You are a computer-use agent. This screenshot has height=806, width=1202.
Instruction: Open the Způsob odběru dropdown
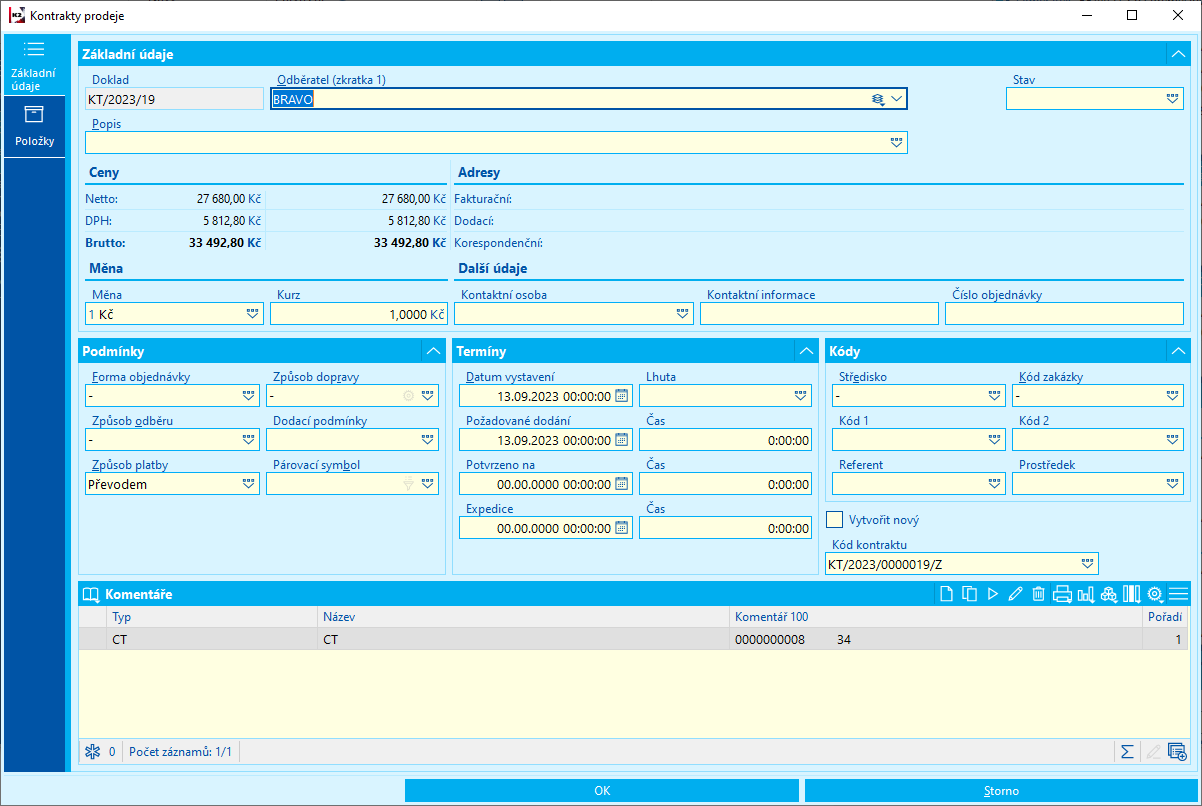click(249, 440)
